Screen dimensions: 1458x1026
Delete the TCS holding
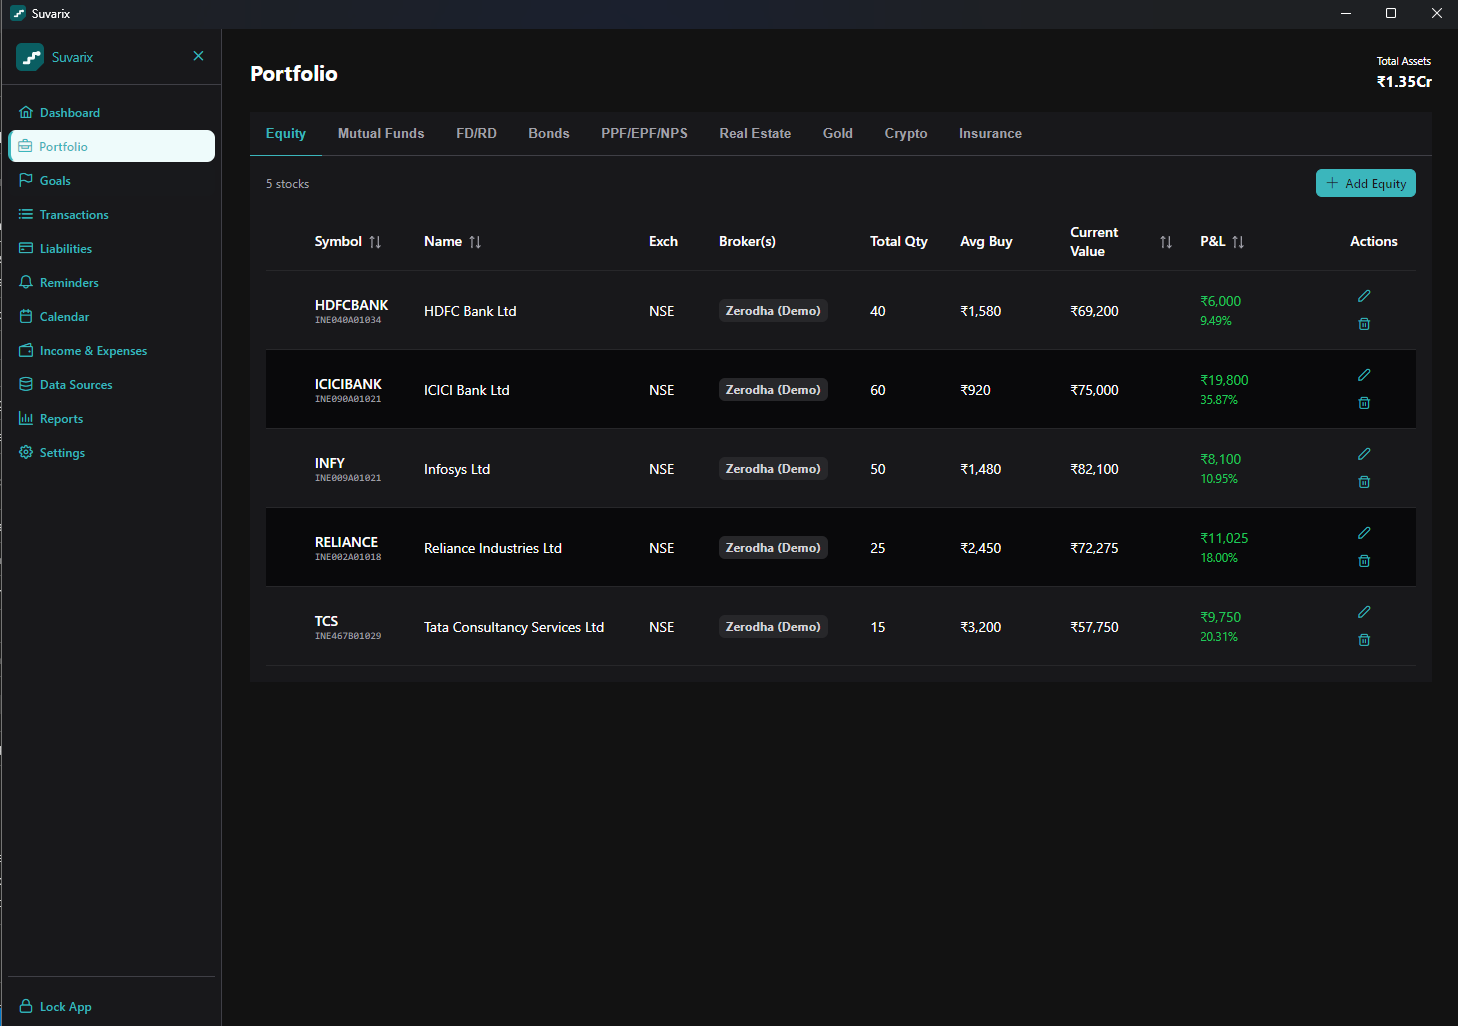tap(1364, 640)
